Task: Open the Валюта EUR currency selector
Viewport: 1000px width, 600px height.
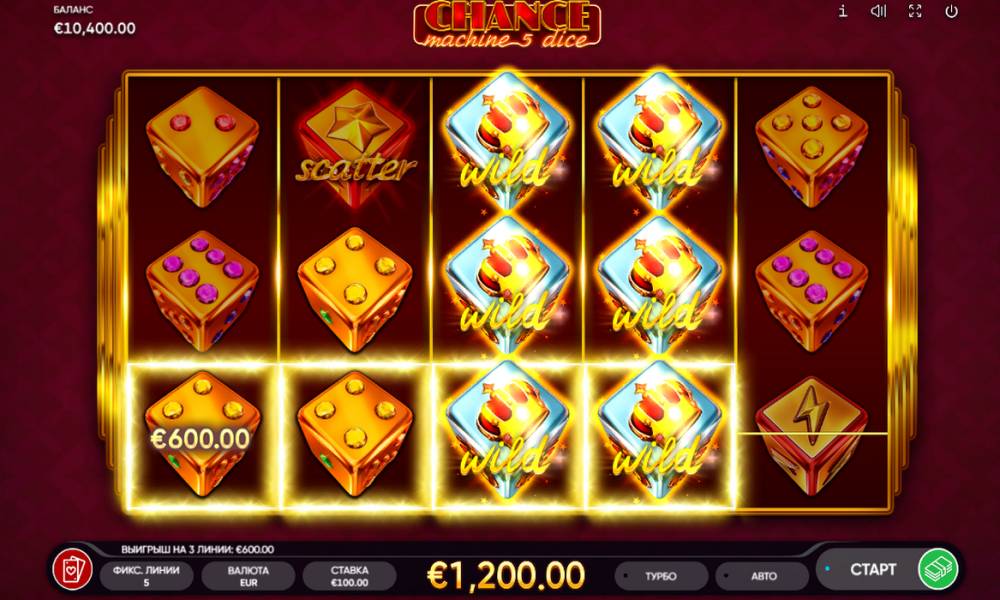Action: pyautogui.click(x=248, y=576)
